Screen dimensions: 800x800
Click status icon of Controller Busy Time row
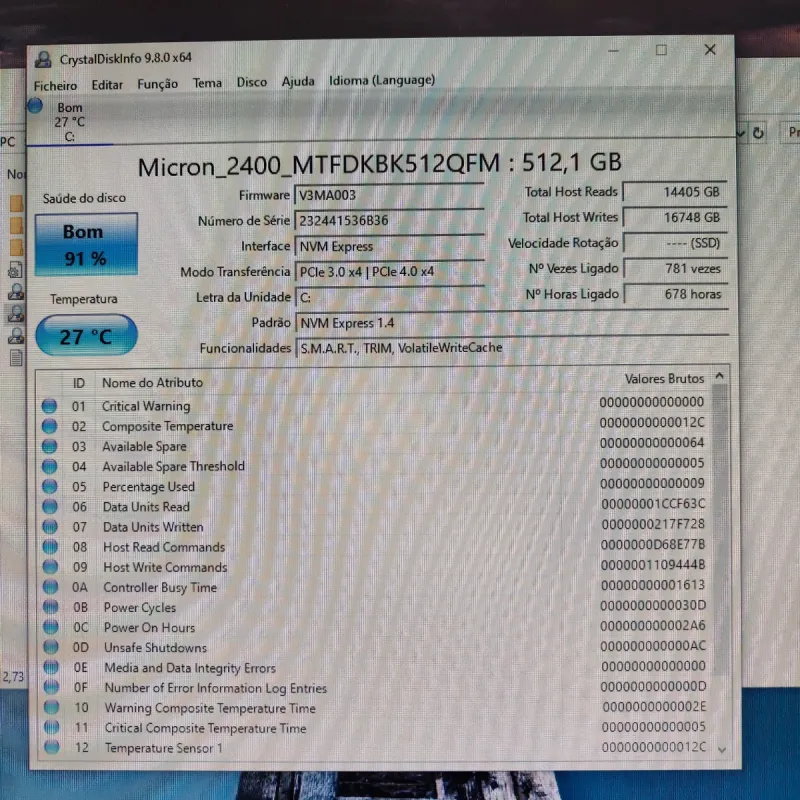[x=51, y=587]
